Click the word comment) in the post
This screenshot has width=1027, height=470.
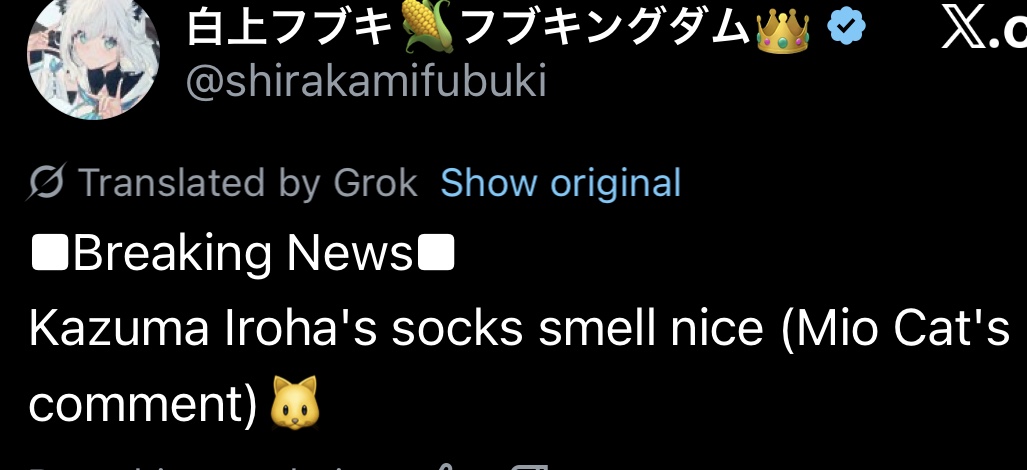[x=145, y=405]
